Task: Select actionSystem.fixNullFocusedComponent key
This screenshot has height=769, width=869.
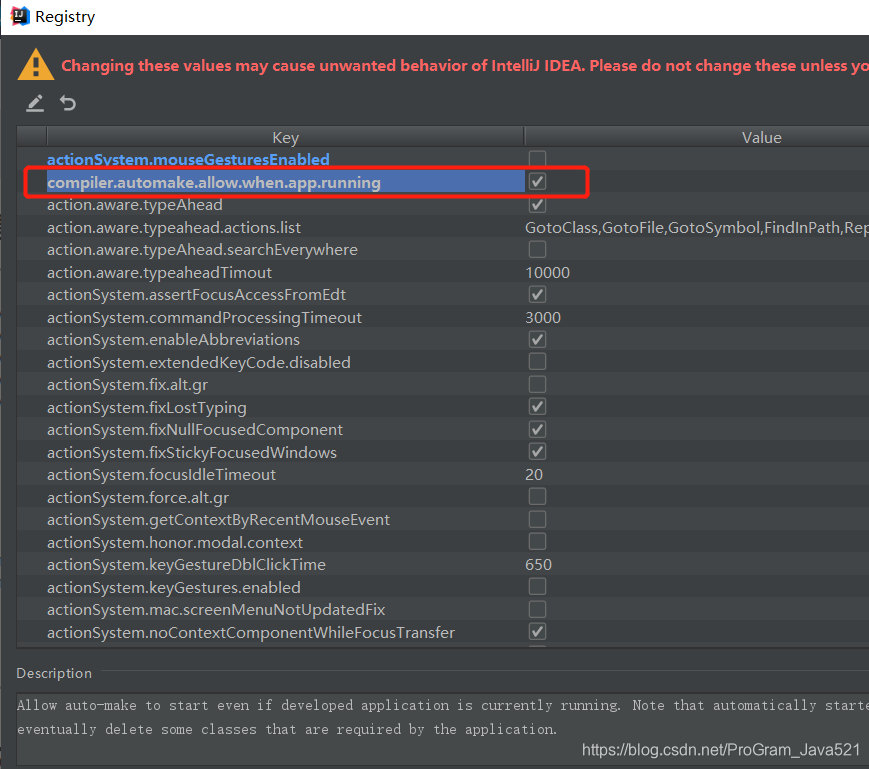Action: click(x=195, y=429)
